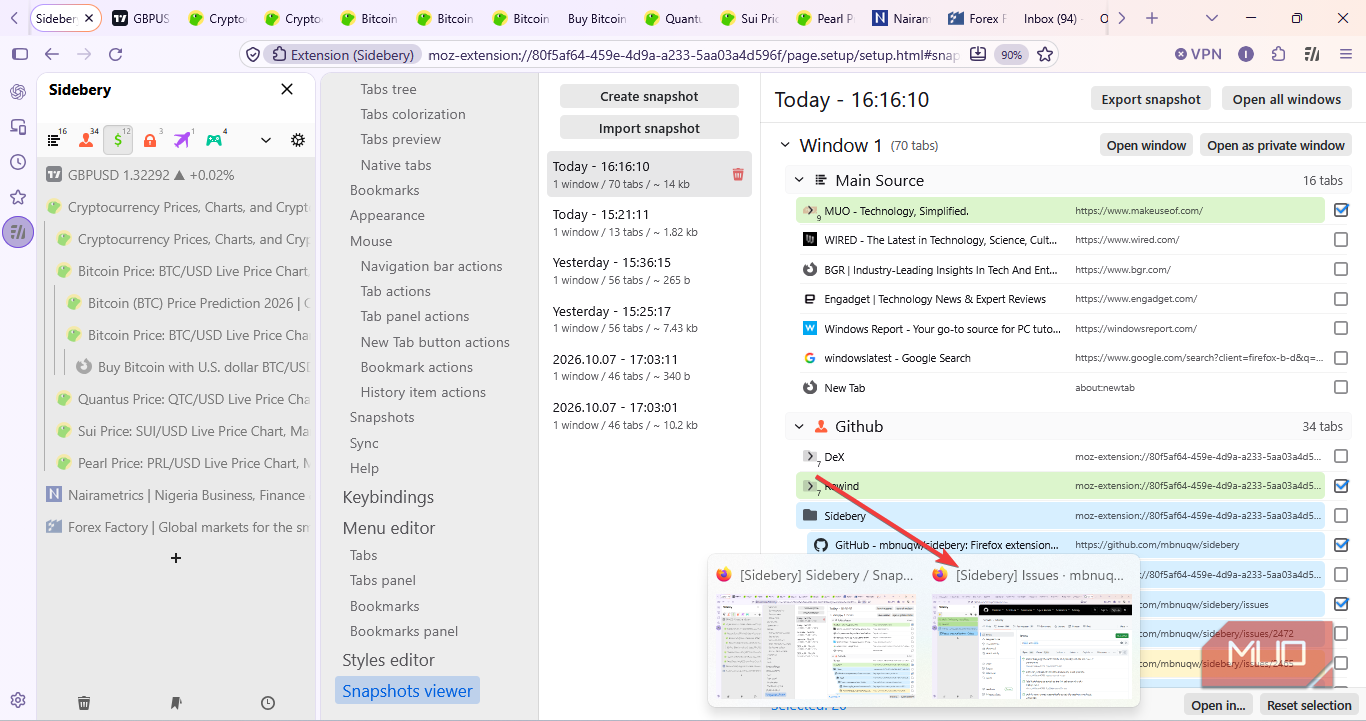Click the Import snapshot button
The height and width of the screenshot is (721, 1366).
click(x=649, y=128)
